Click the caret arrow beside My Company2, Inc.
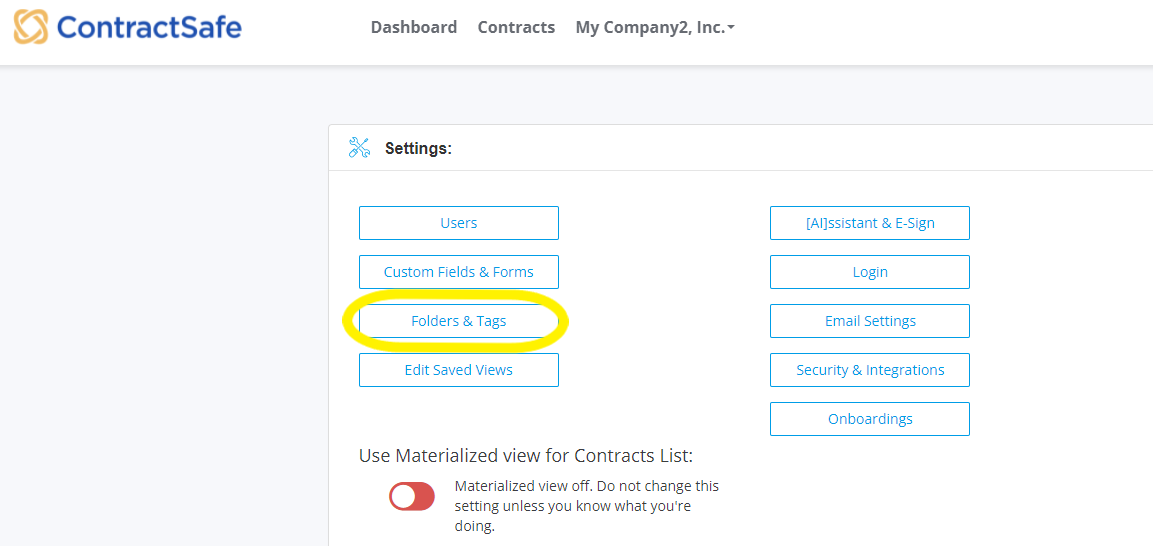This screenshot has height=546, width=1153. tap(731, 29)
